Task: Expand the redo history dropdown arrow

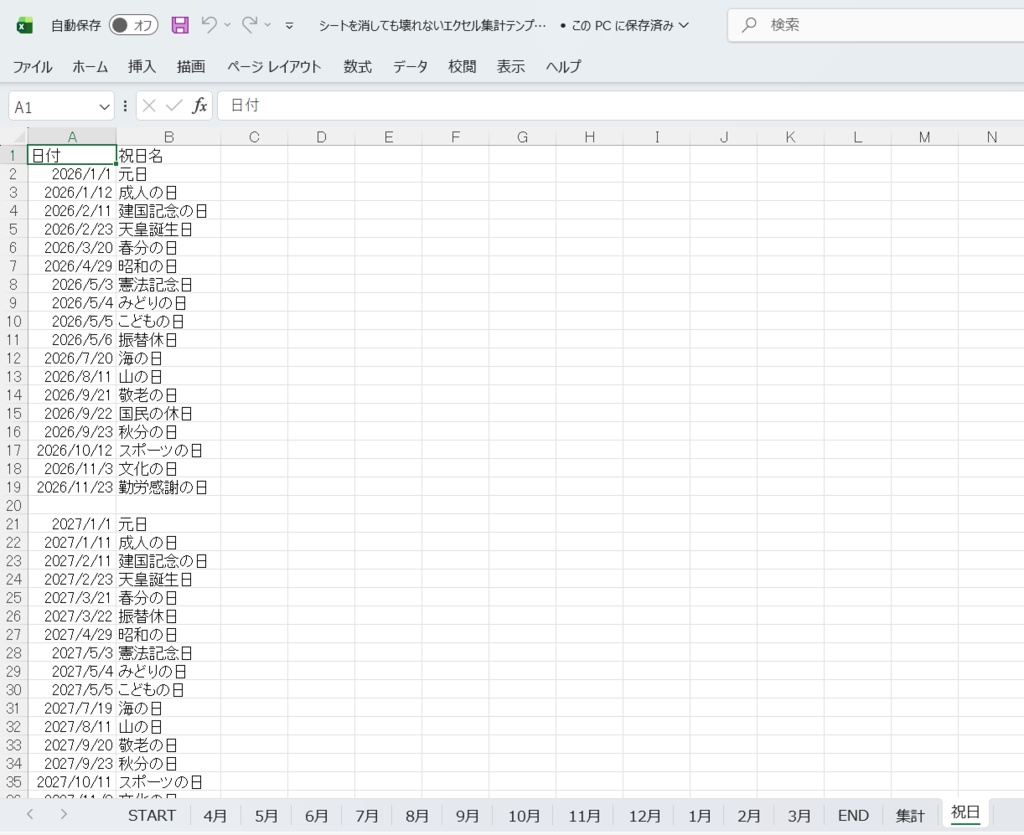Action: (x=268, y=25)
